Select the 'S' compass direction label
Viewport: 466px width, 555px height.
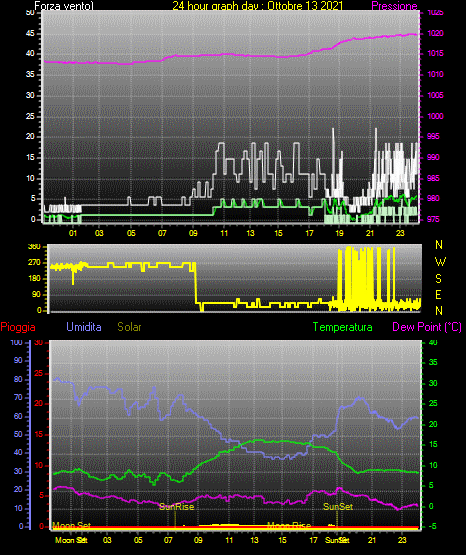438,279
